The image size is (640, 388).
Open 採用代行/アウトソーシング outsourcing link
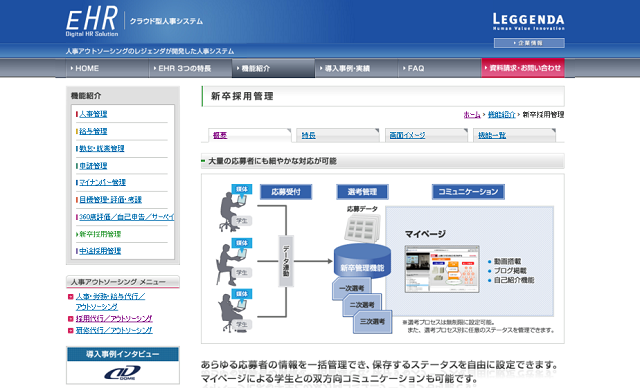coord(114,319)
